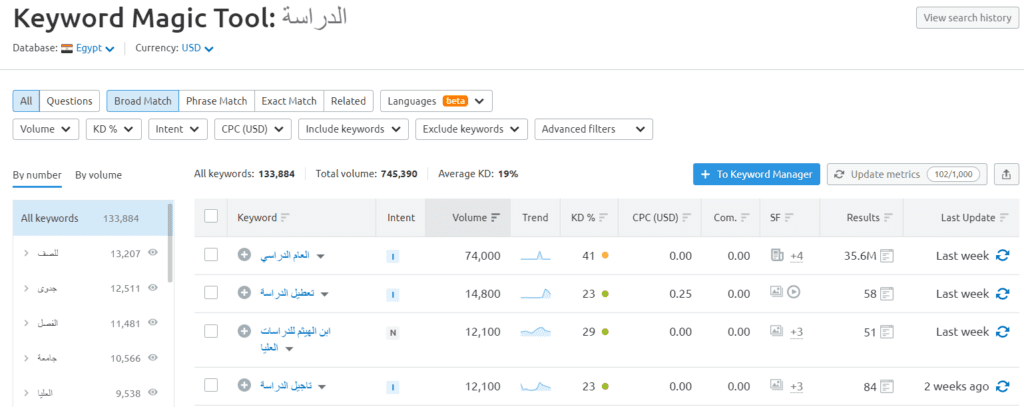Open the USD currency dropdown

click(x=197, y=48)
